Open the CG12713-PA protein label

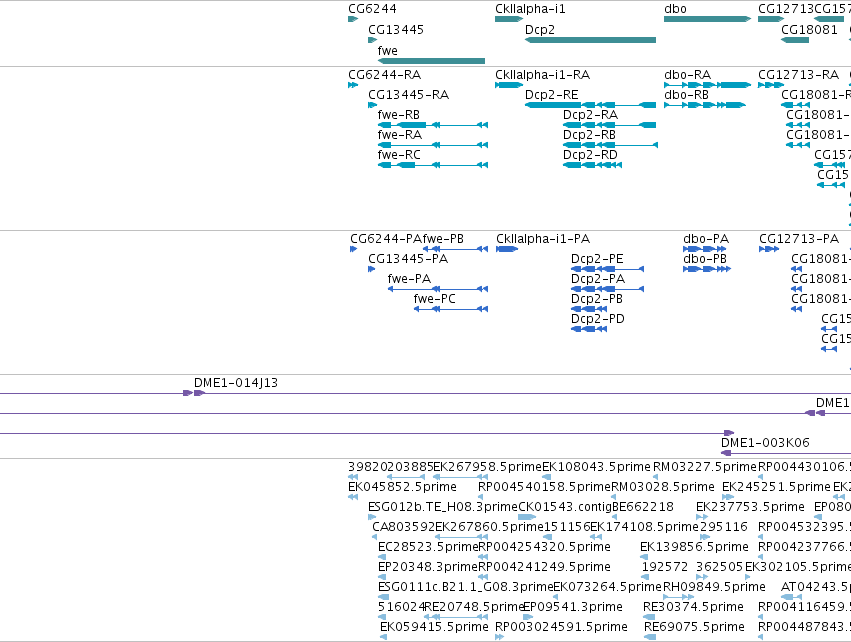799,239
